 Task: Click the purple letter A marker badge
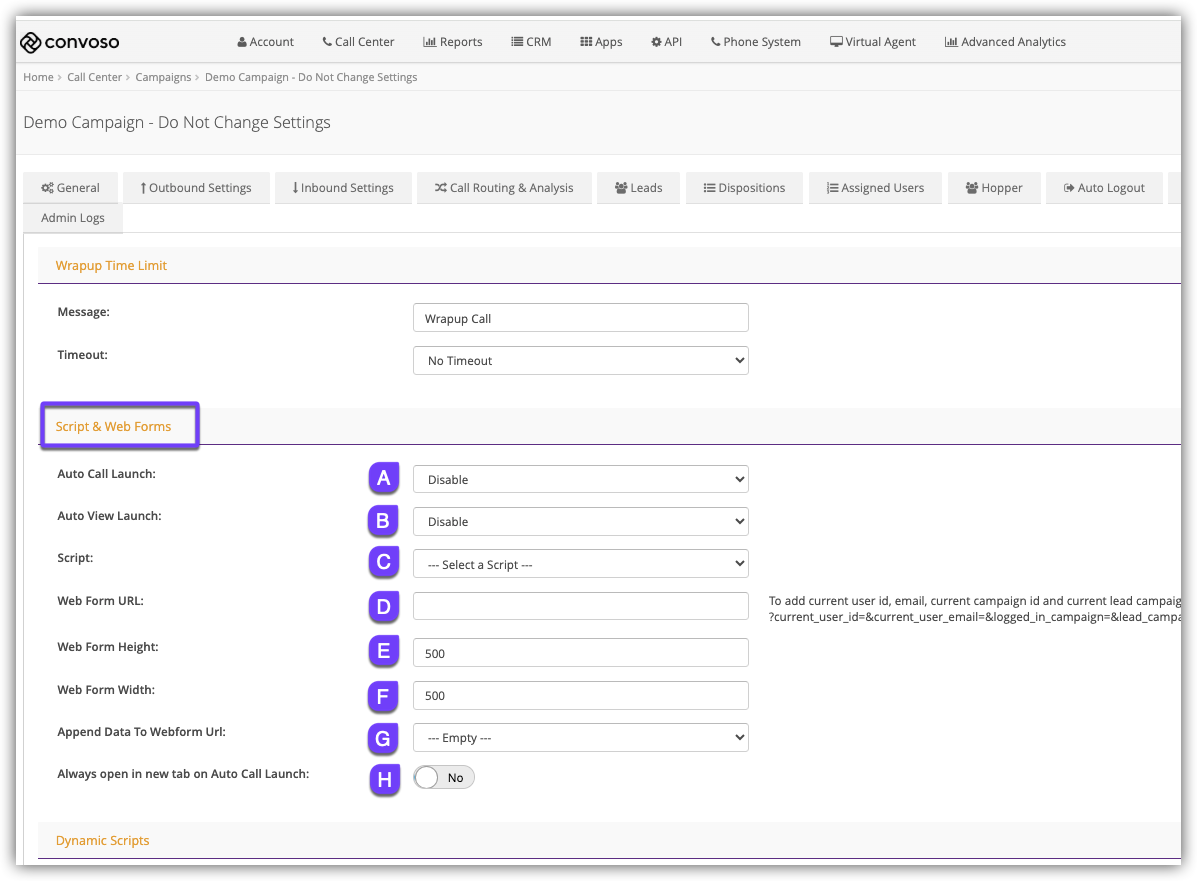(383, 479)
